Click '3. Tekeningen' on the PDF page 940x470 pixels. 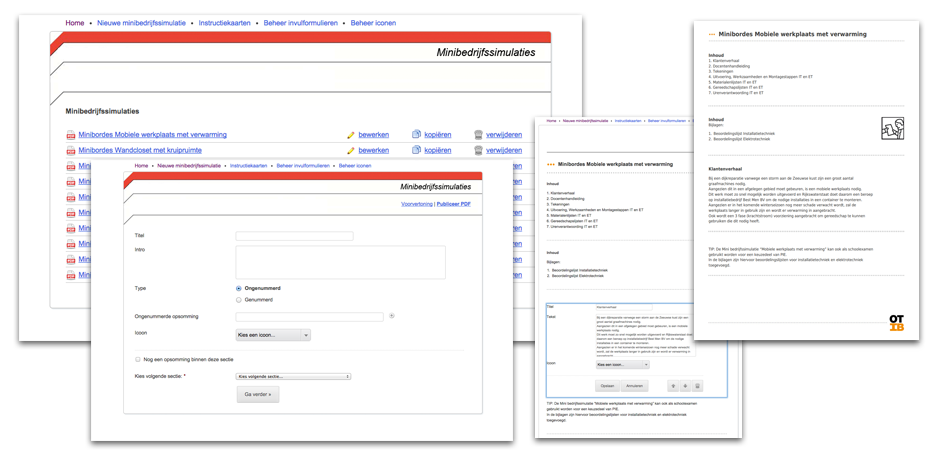719,71
